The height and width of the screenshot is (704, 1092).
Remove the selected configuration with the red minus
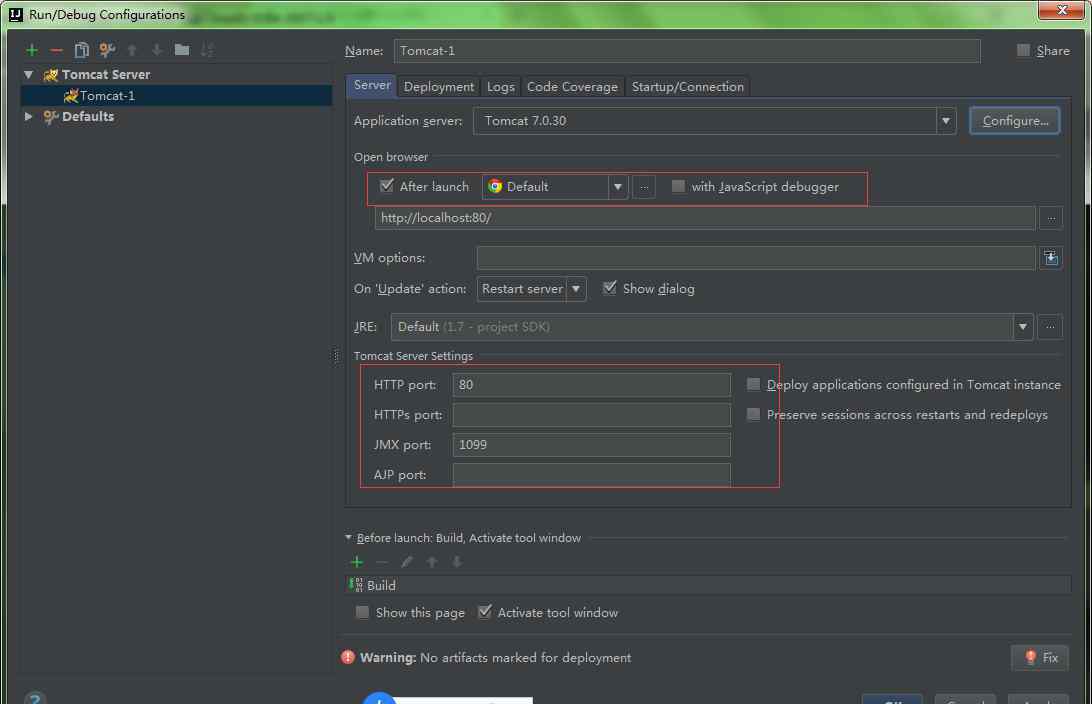pyautogui.click(x=56, y=50)
